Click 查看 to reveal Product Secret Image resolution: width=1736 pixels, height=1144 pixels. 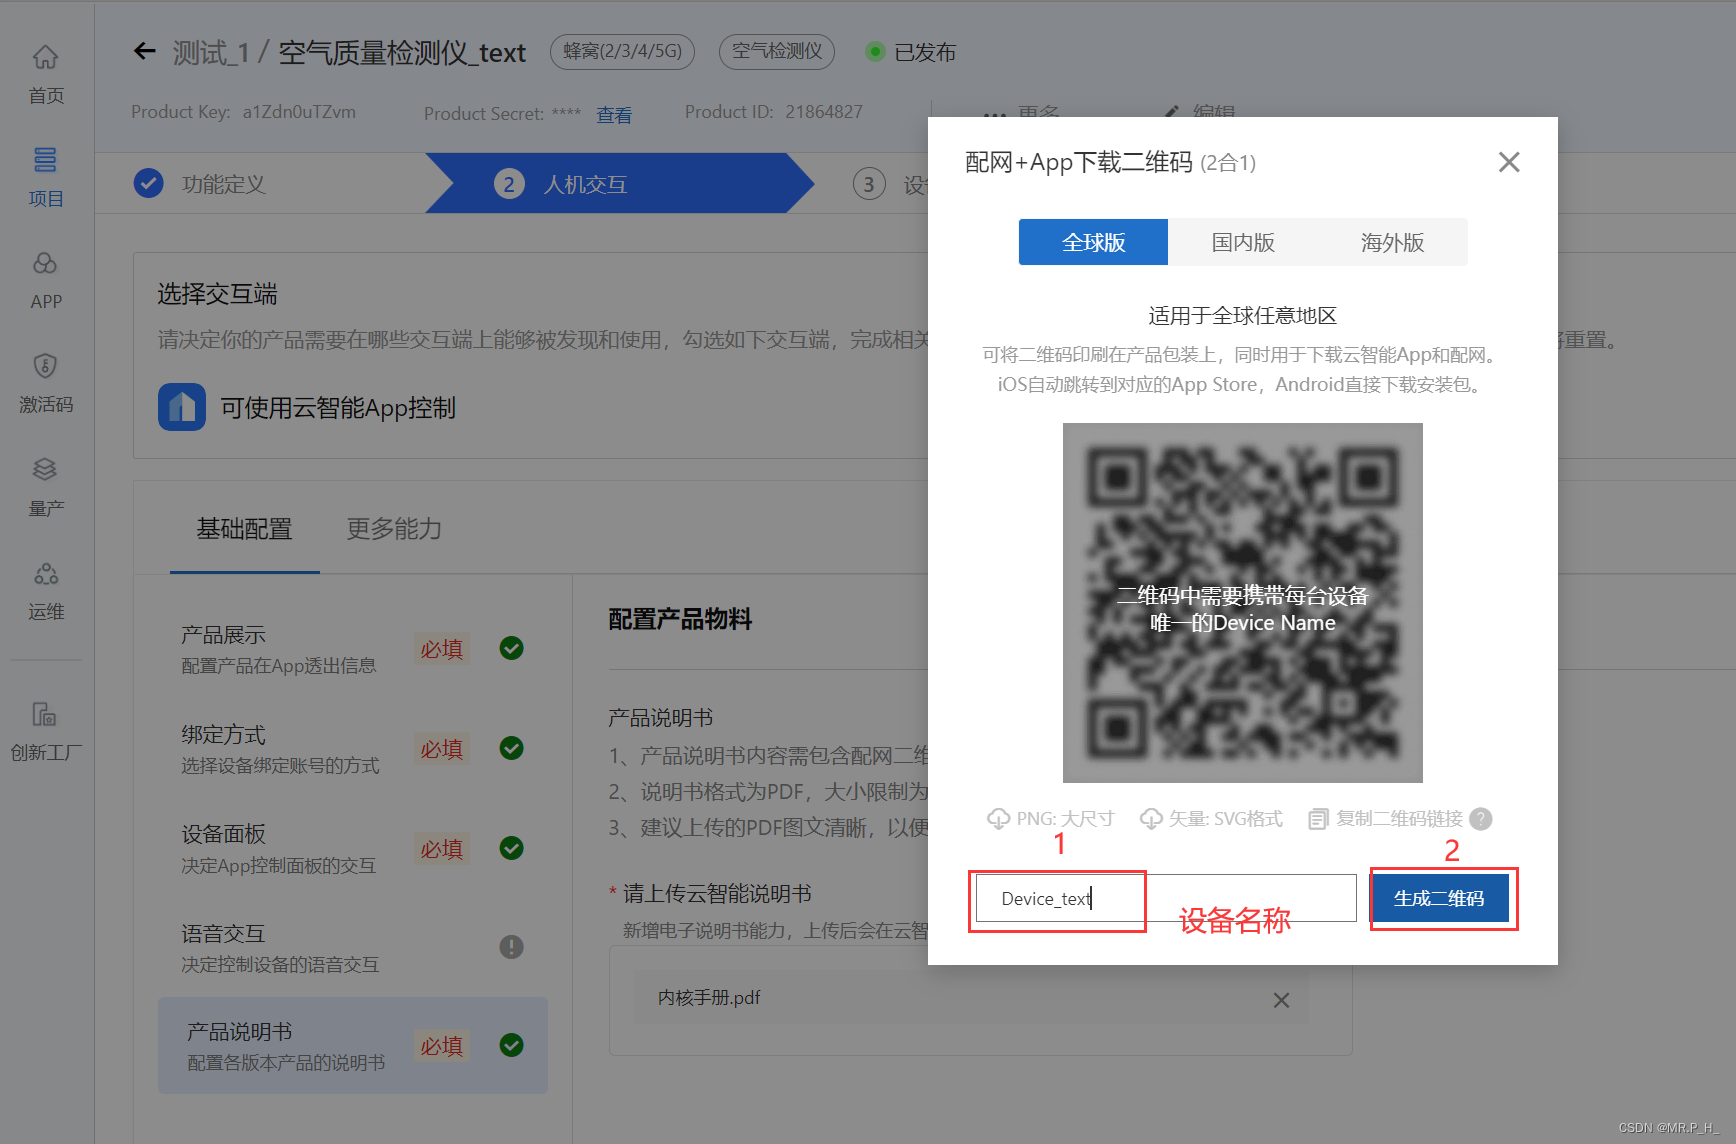click(614, 115)
